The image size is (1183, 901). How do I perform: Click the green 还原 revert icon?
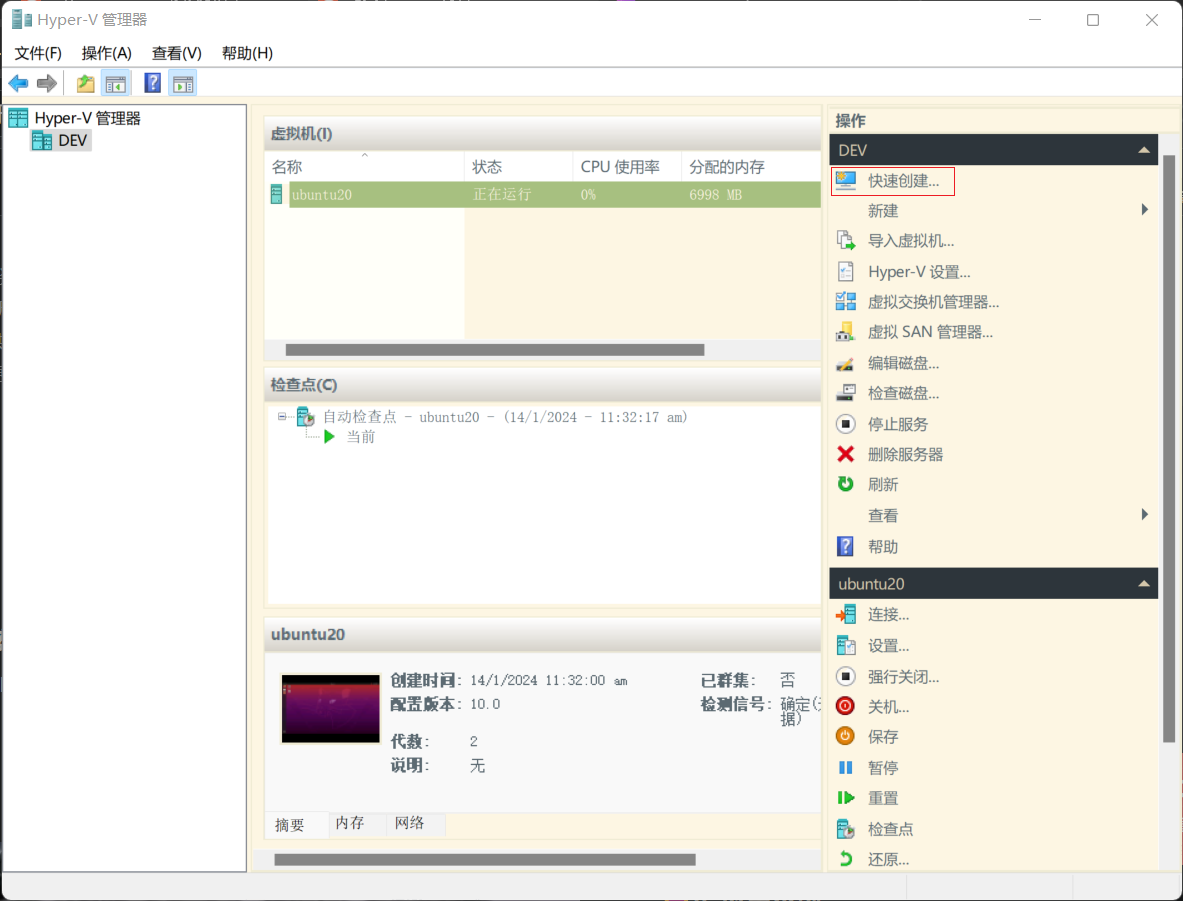point(846,859)
